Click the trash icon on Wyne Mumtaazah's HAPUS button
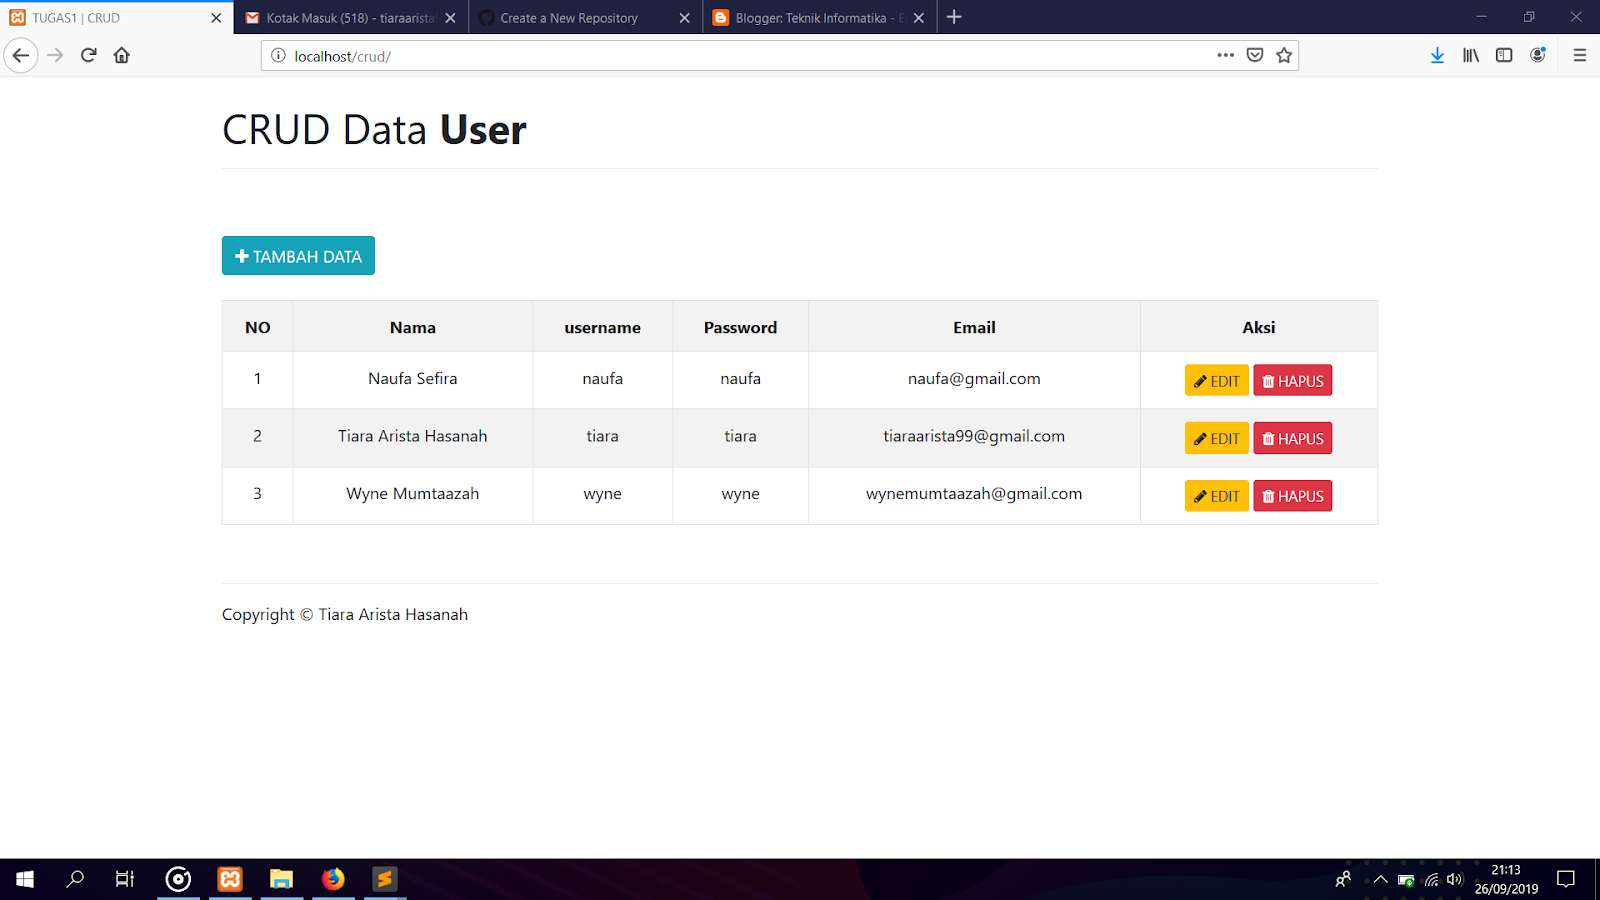 pos(1268,495)
